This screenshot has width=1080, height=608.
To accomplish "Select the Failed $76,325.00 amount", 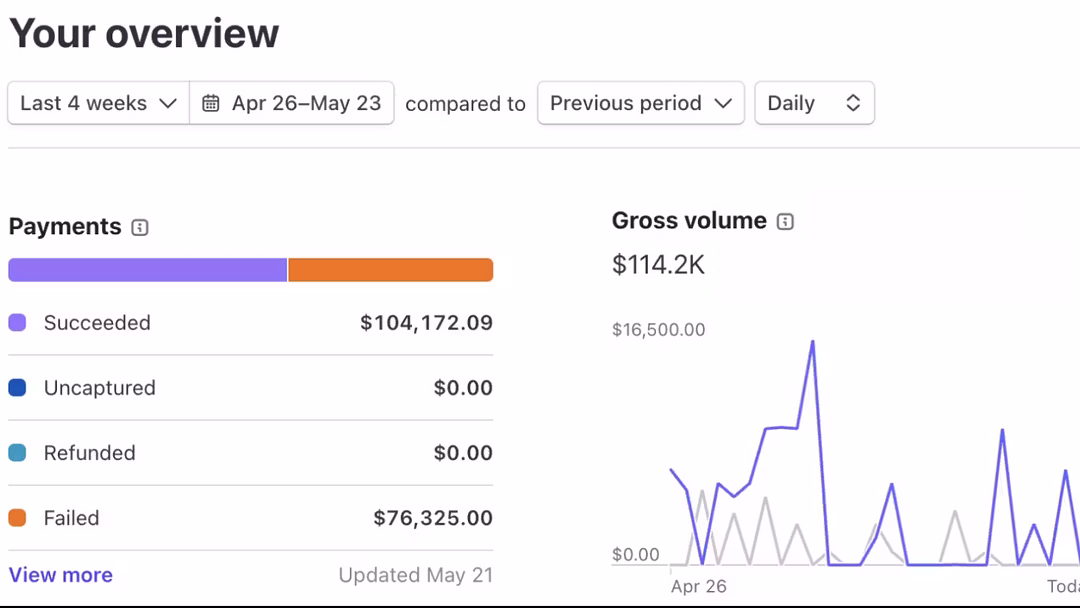I will click(433, 518).
